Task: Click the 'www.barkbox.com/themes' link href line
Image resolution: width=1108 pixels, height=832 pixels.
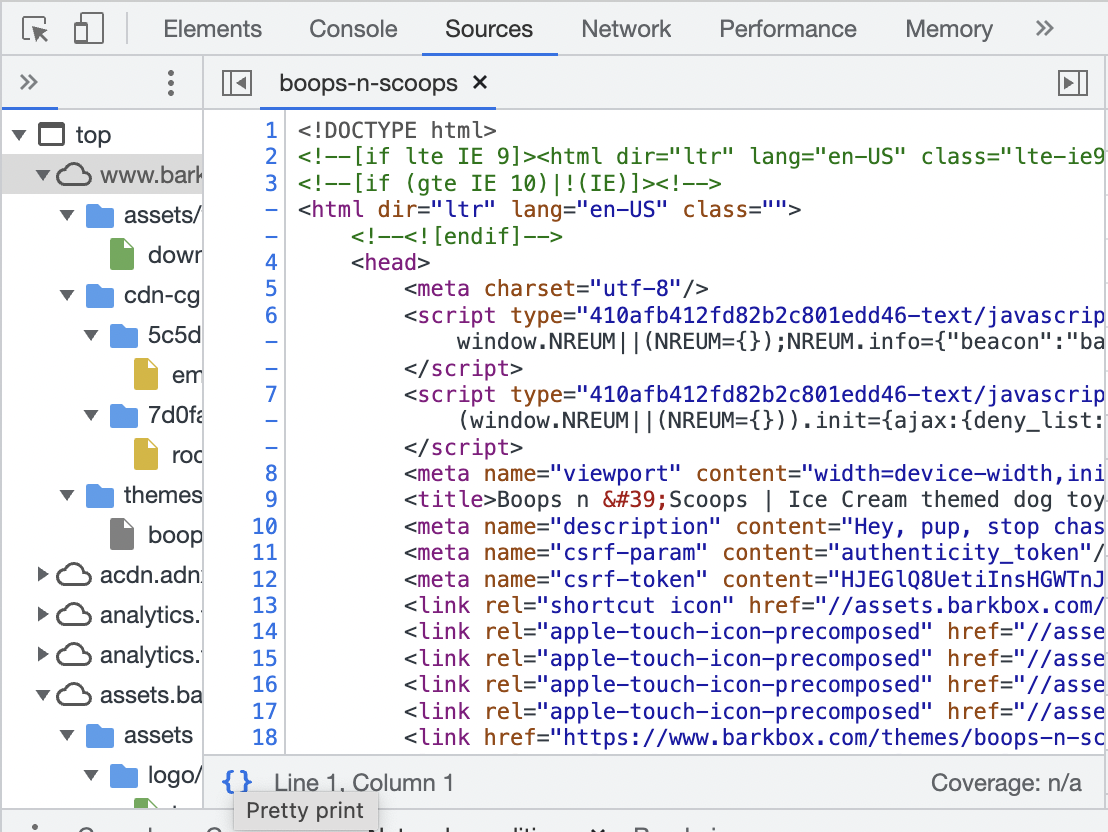Action: pos(753,737)
